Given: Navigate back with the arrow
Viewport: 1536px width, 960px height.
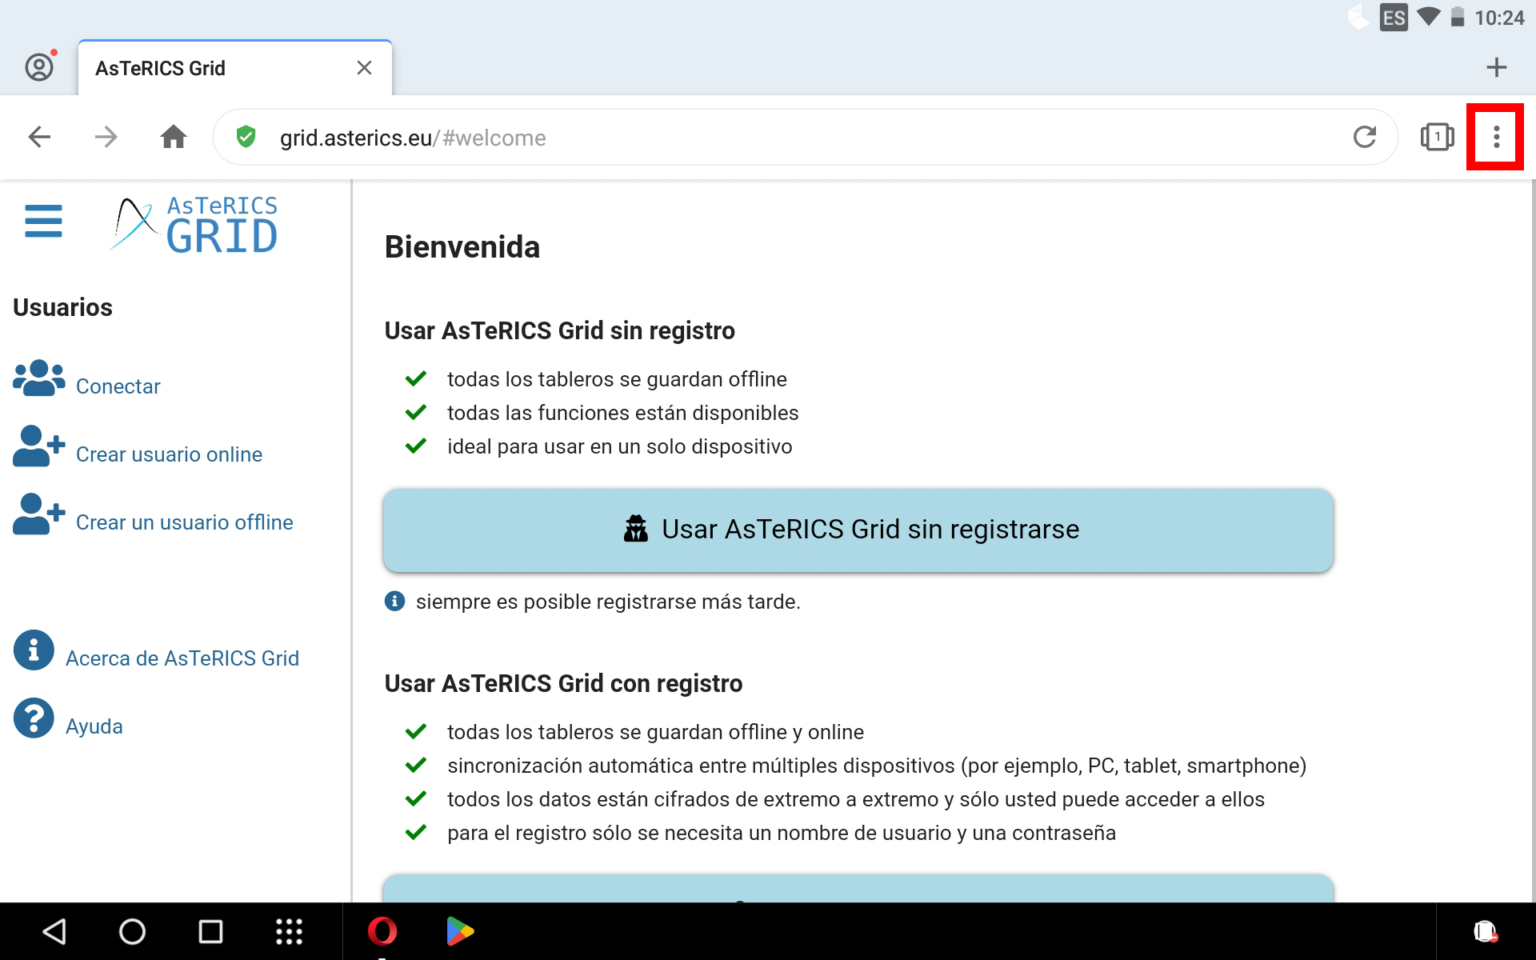Looking at the screenshot, I should (x=39, y=137).
